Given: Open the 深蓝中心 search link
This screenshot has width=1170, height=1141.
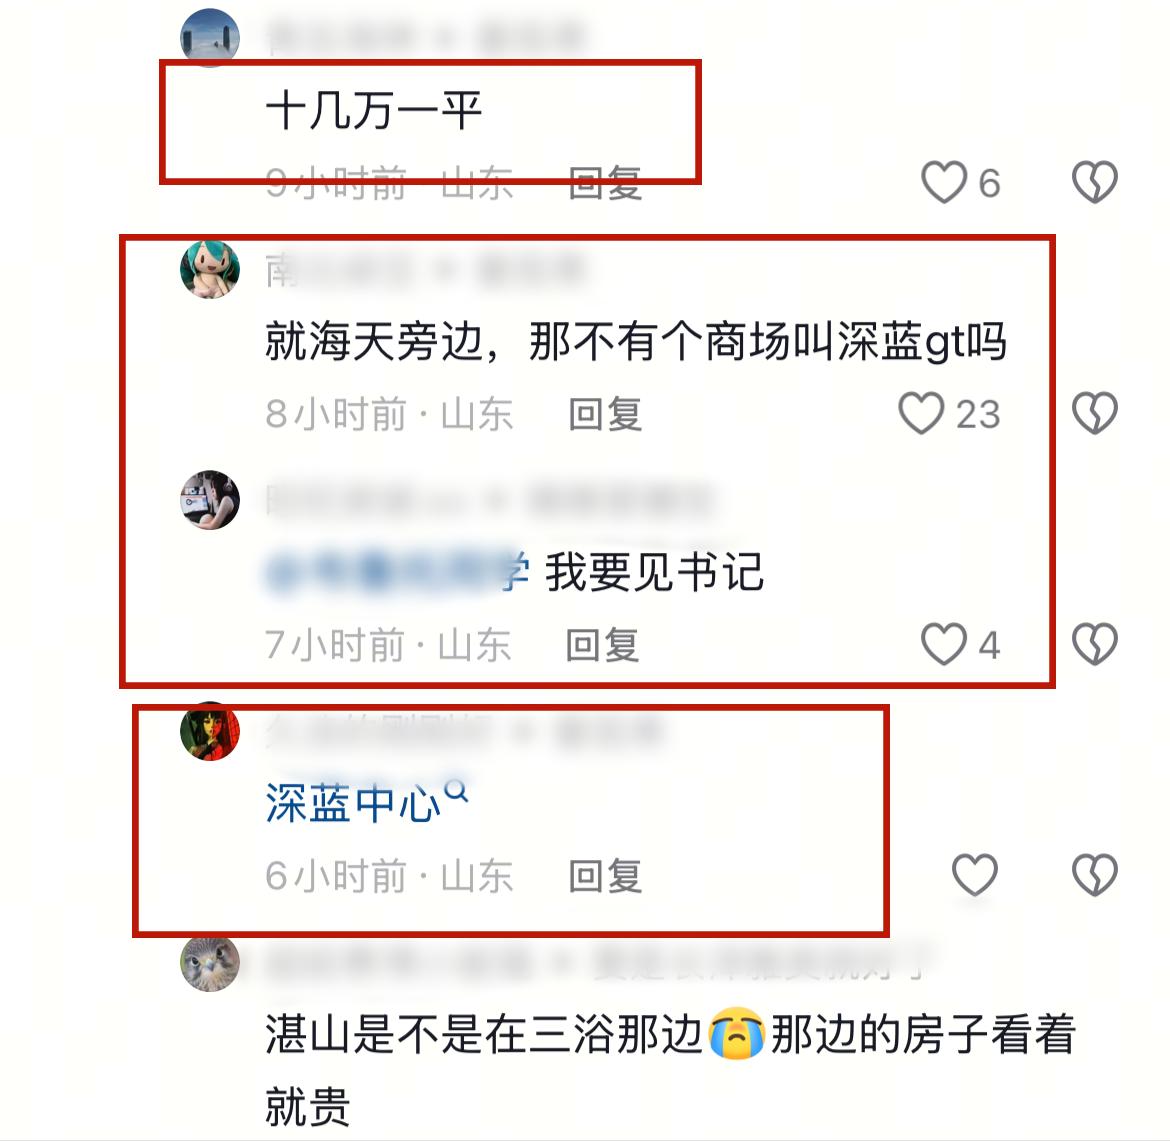Looking at the screenshot, I should point(367,802).
